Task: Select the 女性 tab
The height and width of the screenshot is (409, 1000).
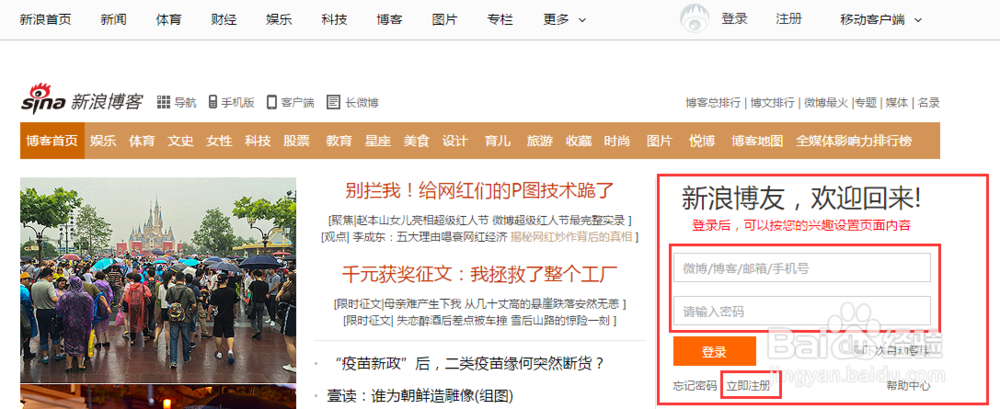Action: 219,140
